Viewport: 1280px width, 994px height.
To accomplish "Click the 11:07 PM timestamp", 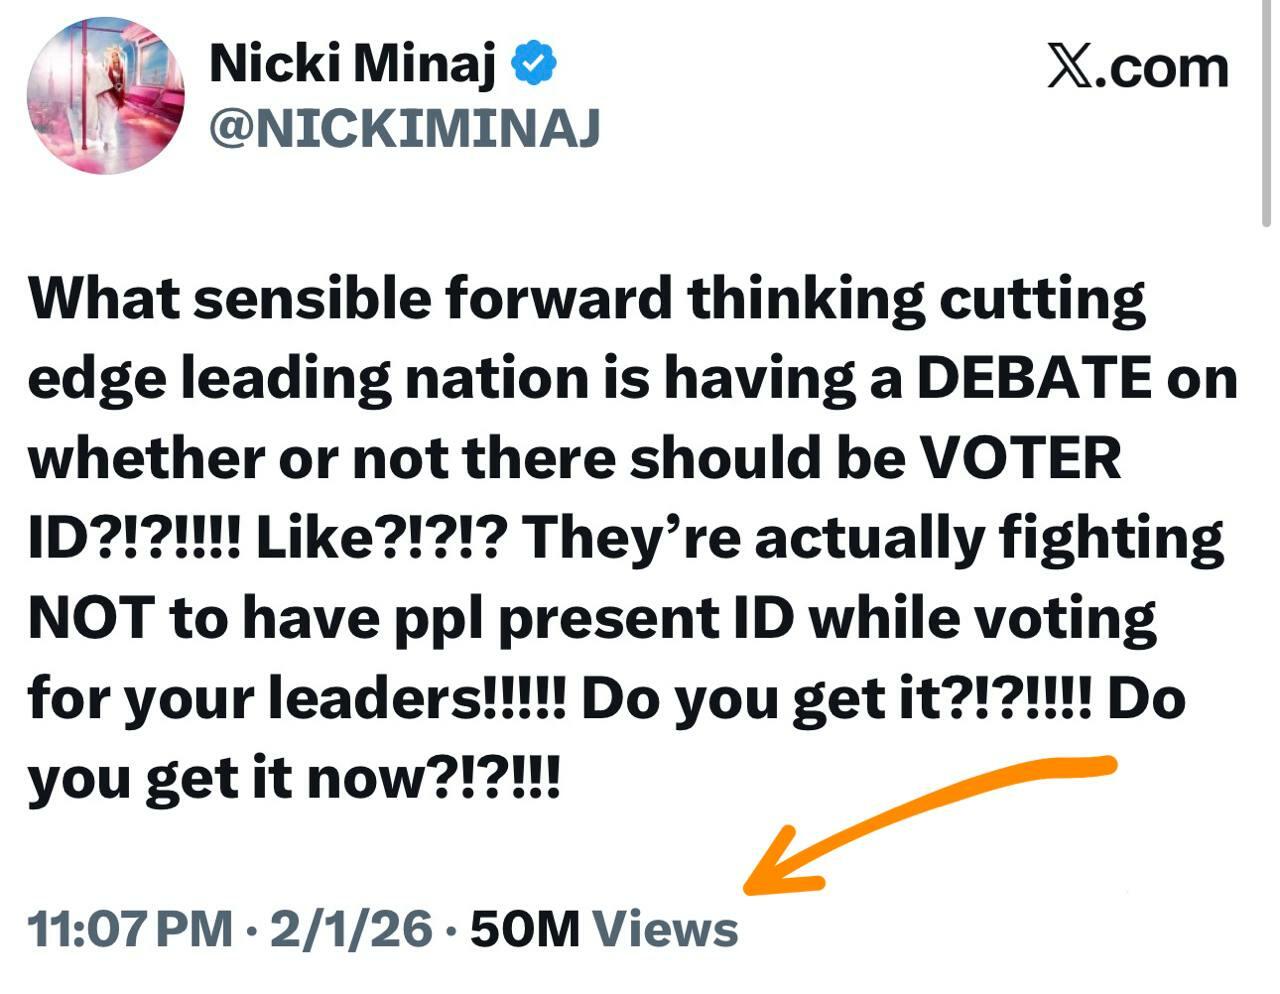I will [130, 928].
